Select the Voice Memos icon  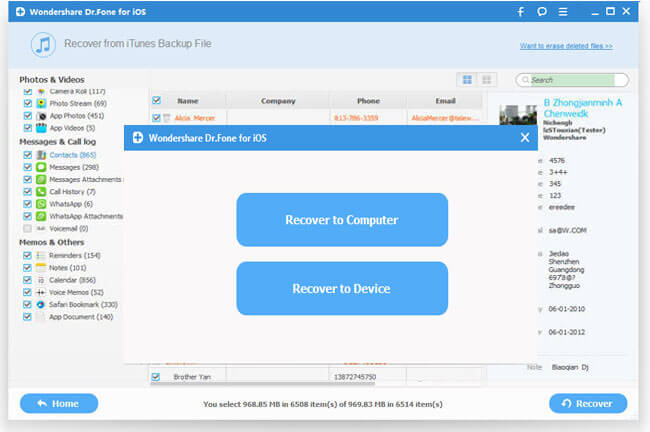40,292
